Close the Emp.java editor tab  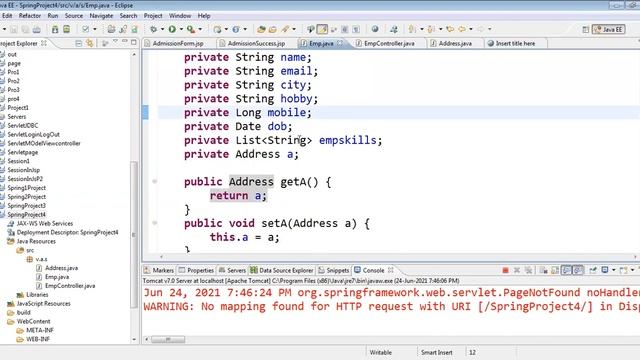(x=340, y=43)
